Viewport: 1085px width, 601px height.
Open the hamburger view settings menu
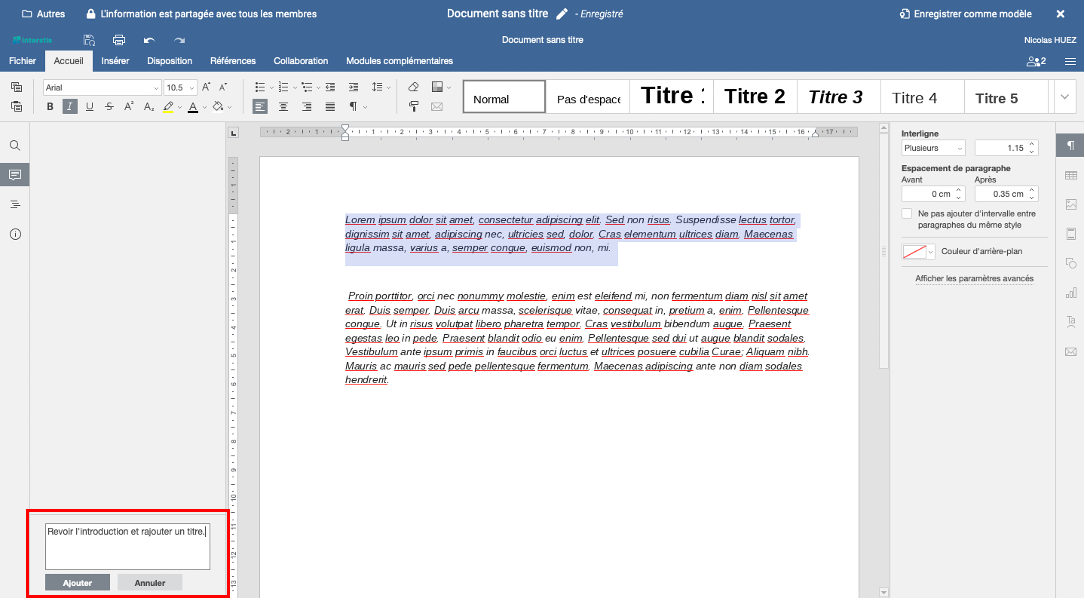click(x=1070, y=62)
